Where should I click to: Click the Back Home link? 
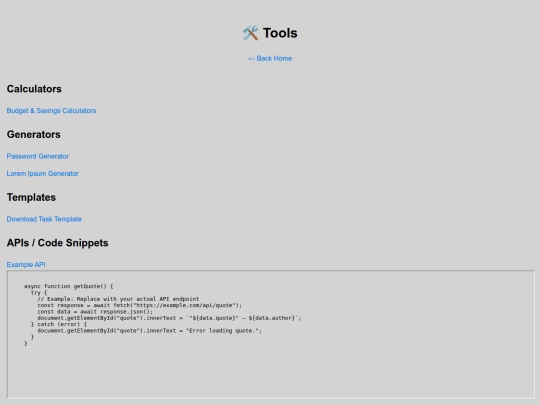pyautogui.click(x=270, y=59)
